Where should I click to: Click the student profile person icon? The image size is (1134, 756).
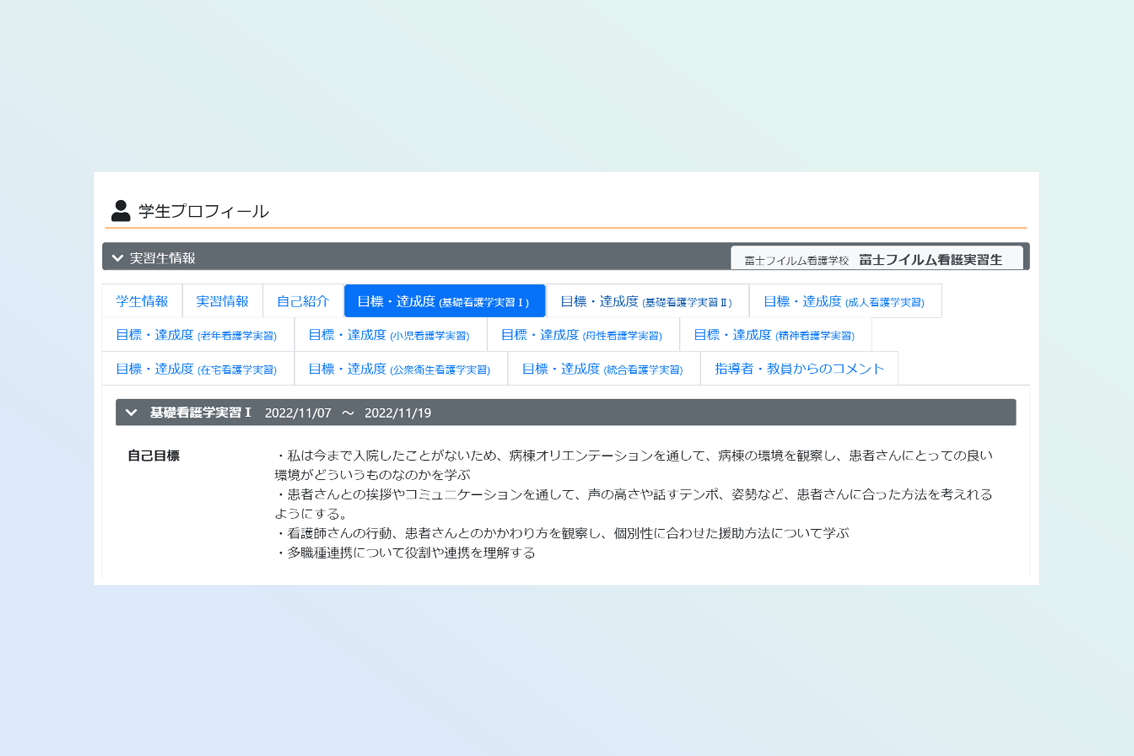coord(121,211)
